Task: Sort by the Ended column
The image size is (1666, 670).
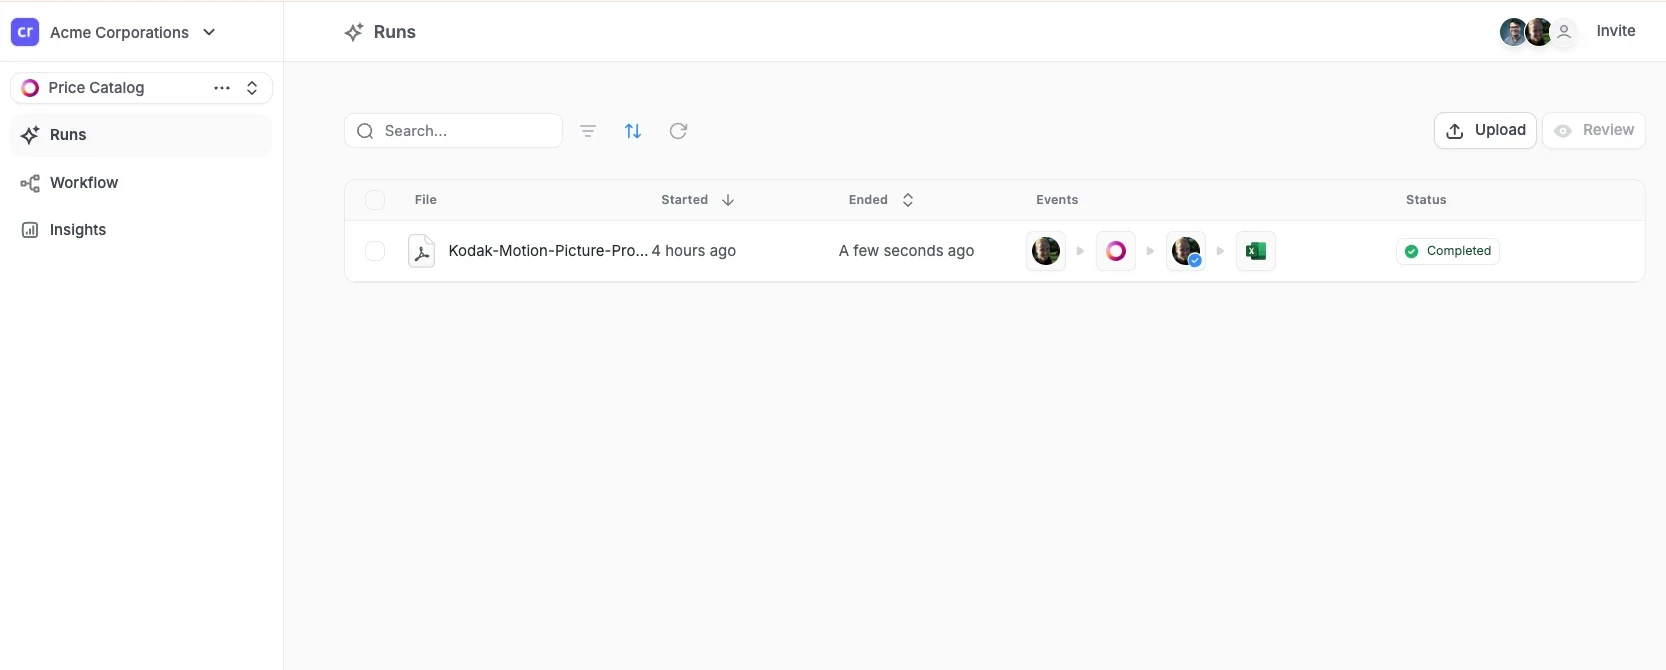Action: [881, 200]
